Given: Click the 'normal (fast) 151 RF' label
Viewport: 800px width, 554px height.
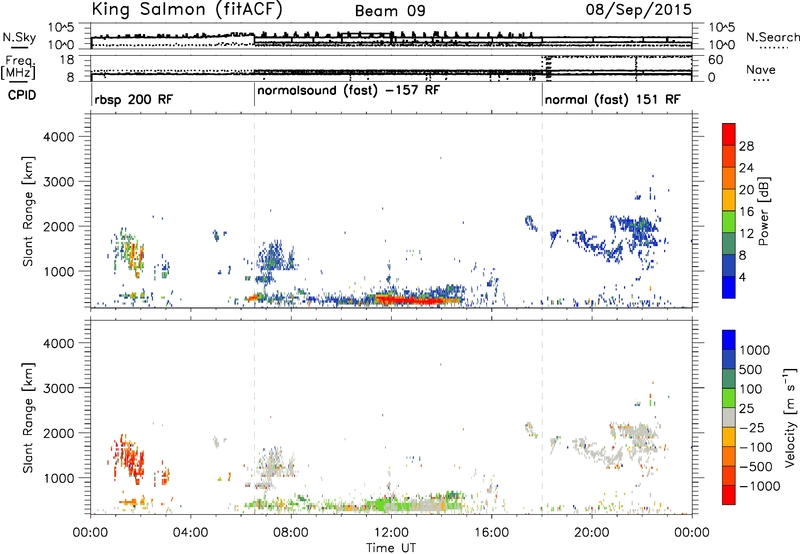Looking at the screenshot, I should click(x=612, y=99).
